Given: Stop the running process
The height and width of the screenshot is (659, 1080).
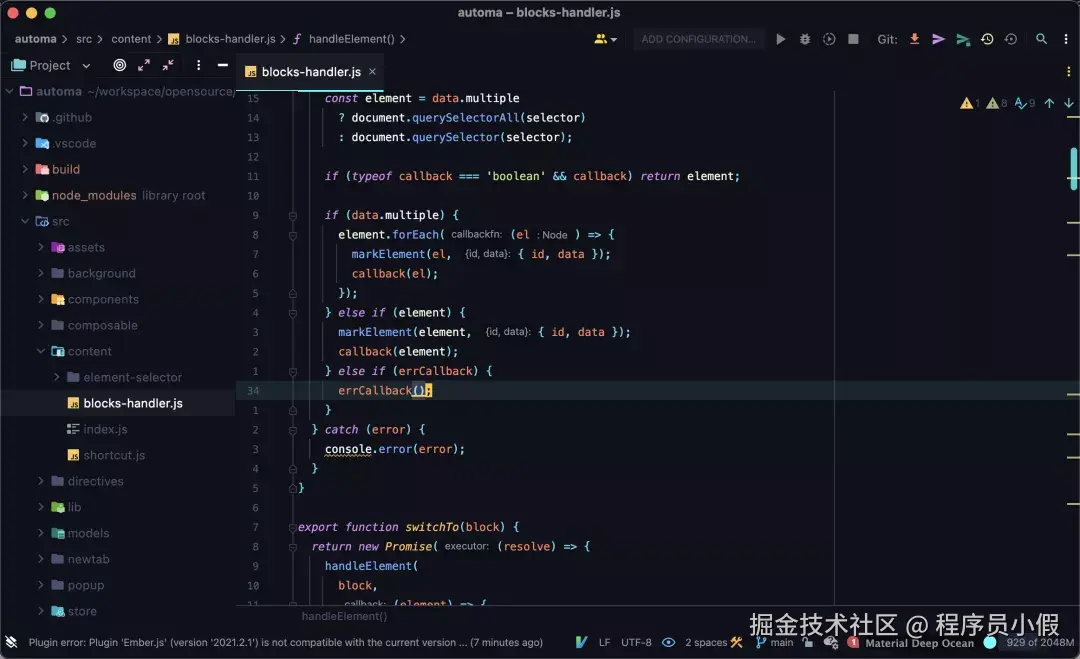Looking at the screenshot, I should [853, 39].
